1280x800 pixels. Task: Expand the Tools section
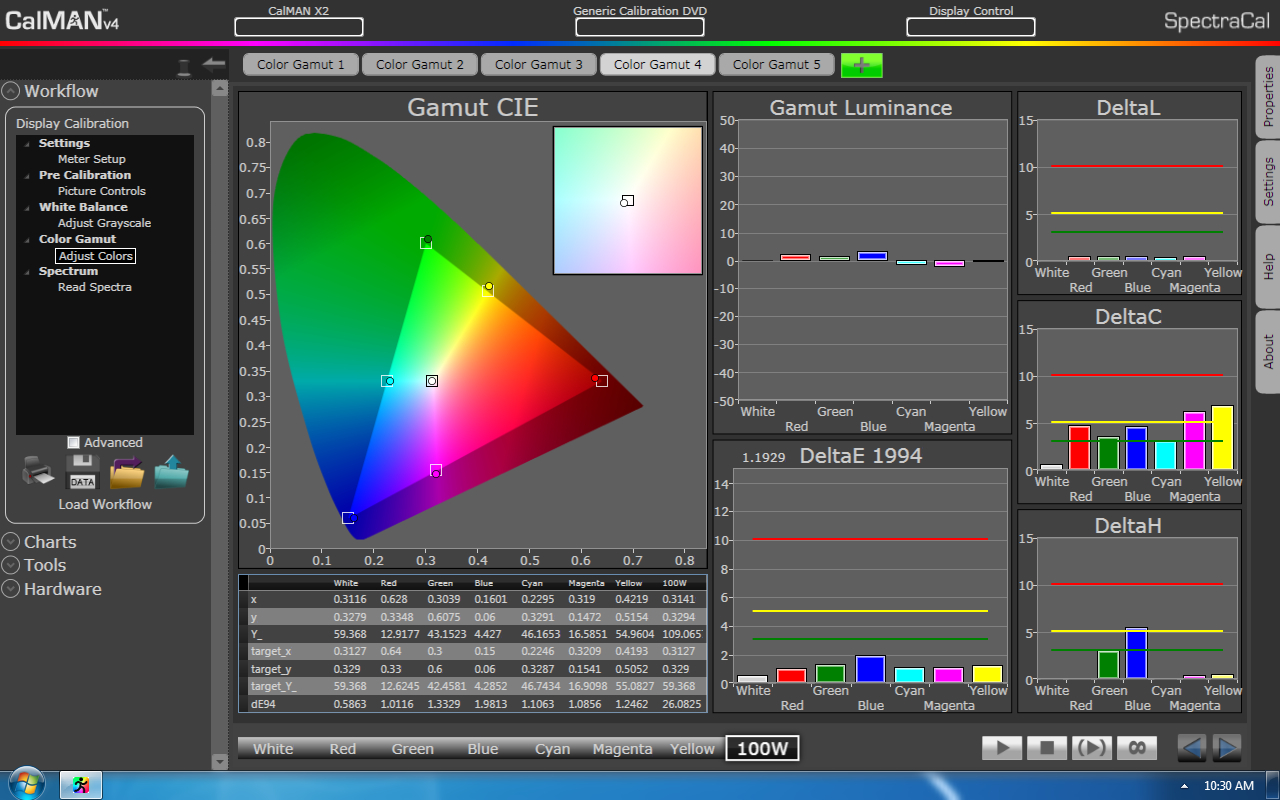pyautogui.click(x=11, y=565)
